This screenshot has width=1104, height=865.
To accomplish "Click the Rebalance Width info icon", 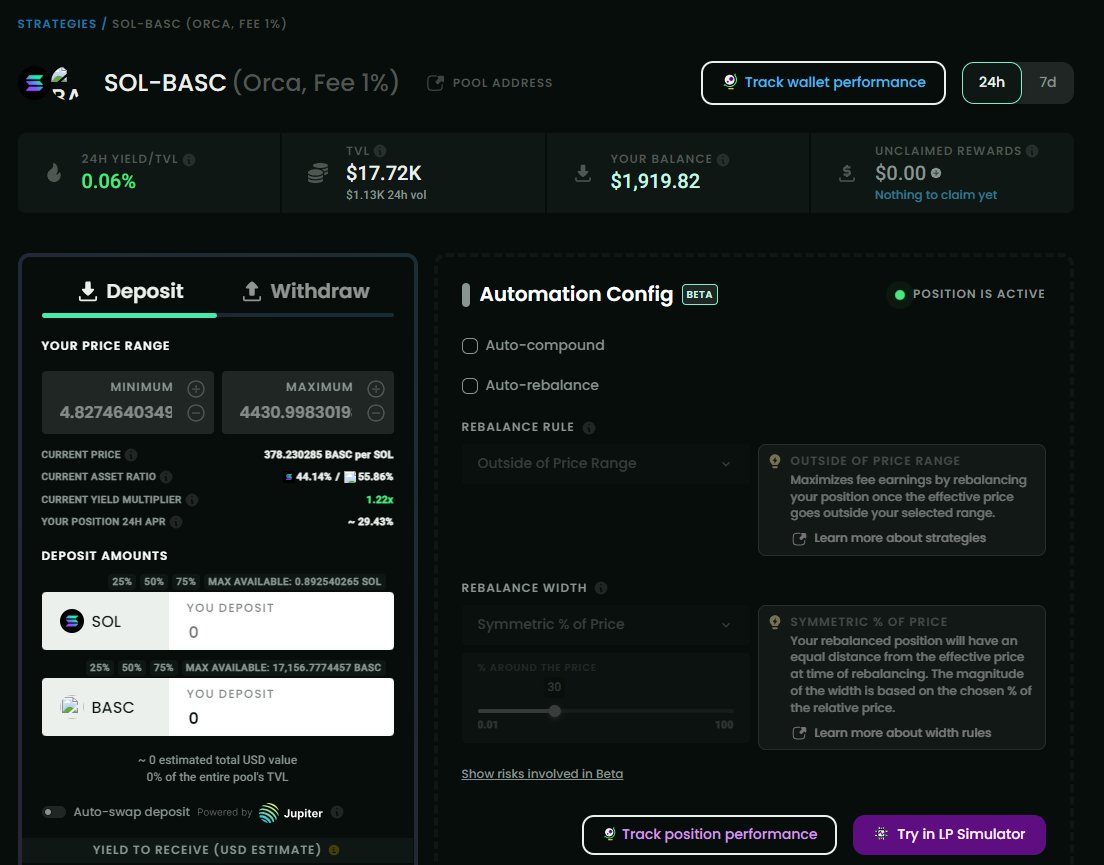I will click(x=601, y=588).
